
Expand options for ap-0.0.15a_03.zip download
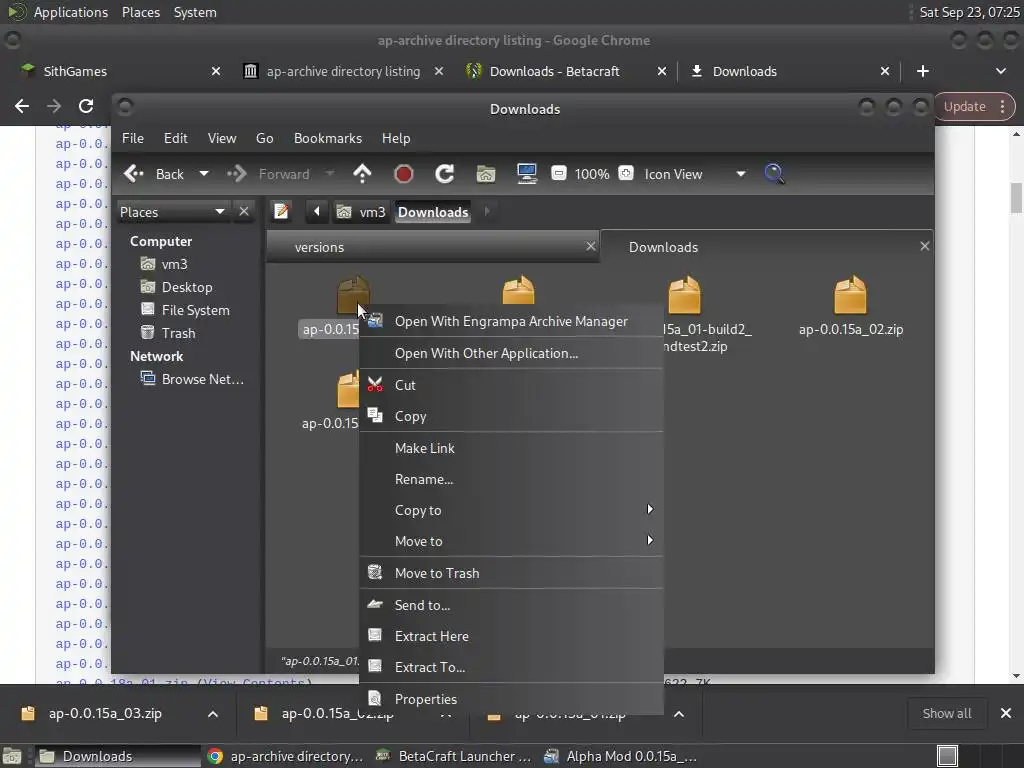[x=213, y=714]
